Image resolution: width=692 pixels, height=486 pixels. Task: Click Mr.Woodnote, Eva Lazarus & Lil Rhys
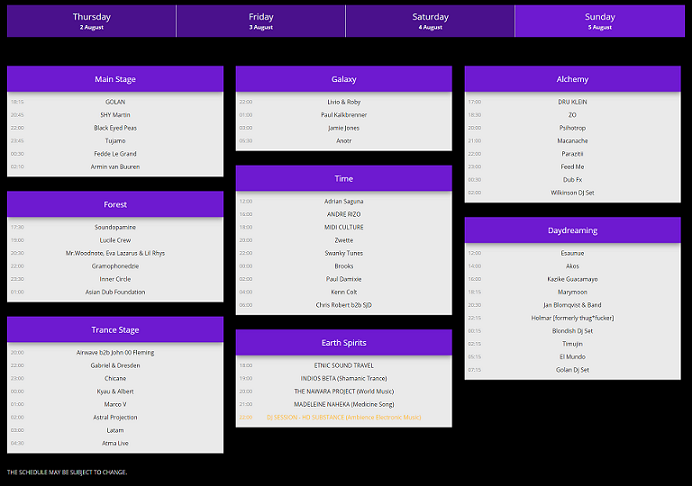click(115, 253)
